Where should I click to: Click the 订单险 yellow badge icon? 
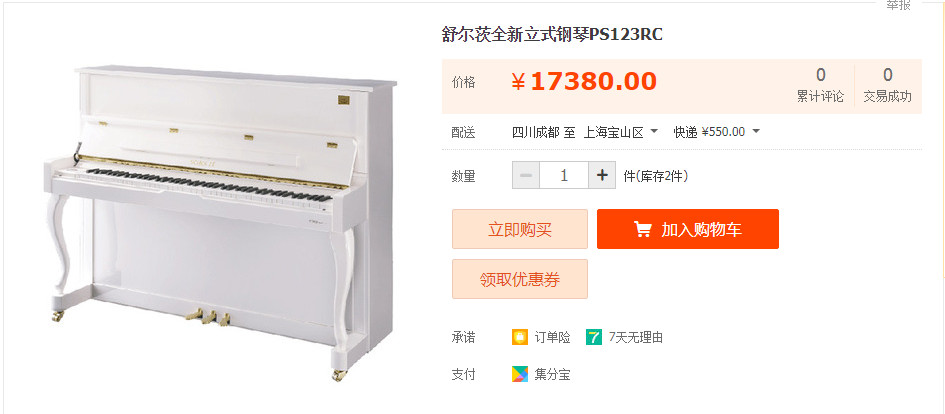pyautogui.click(x=520, y=337)
